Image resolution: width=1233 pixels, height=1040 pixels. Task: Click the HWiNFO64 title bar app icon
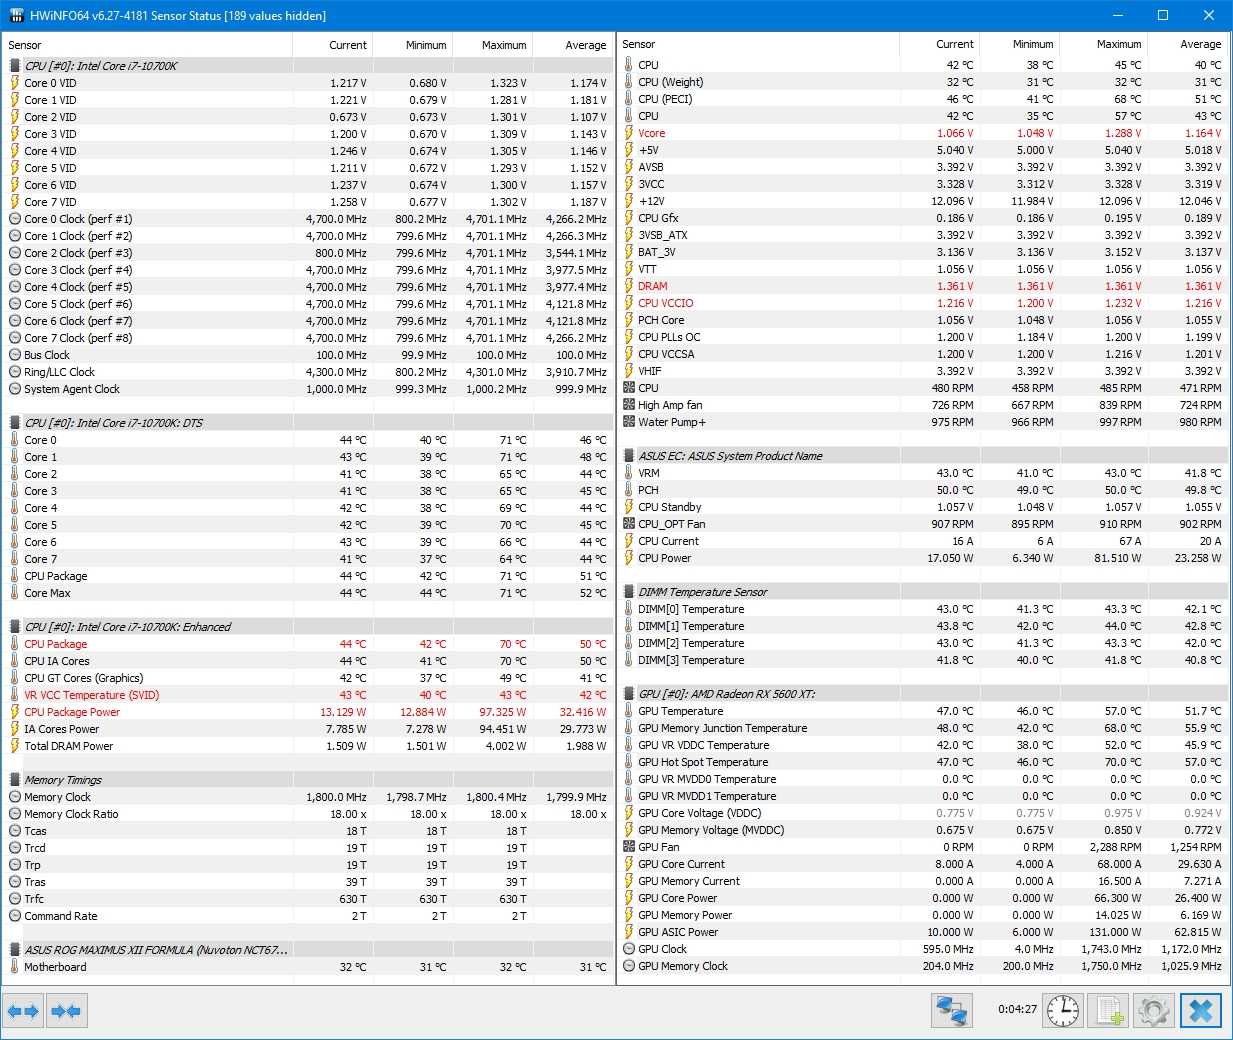pyautogui.click(x=15, y=15)
